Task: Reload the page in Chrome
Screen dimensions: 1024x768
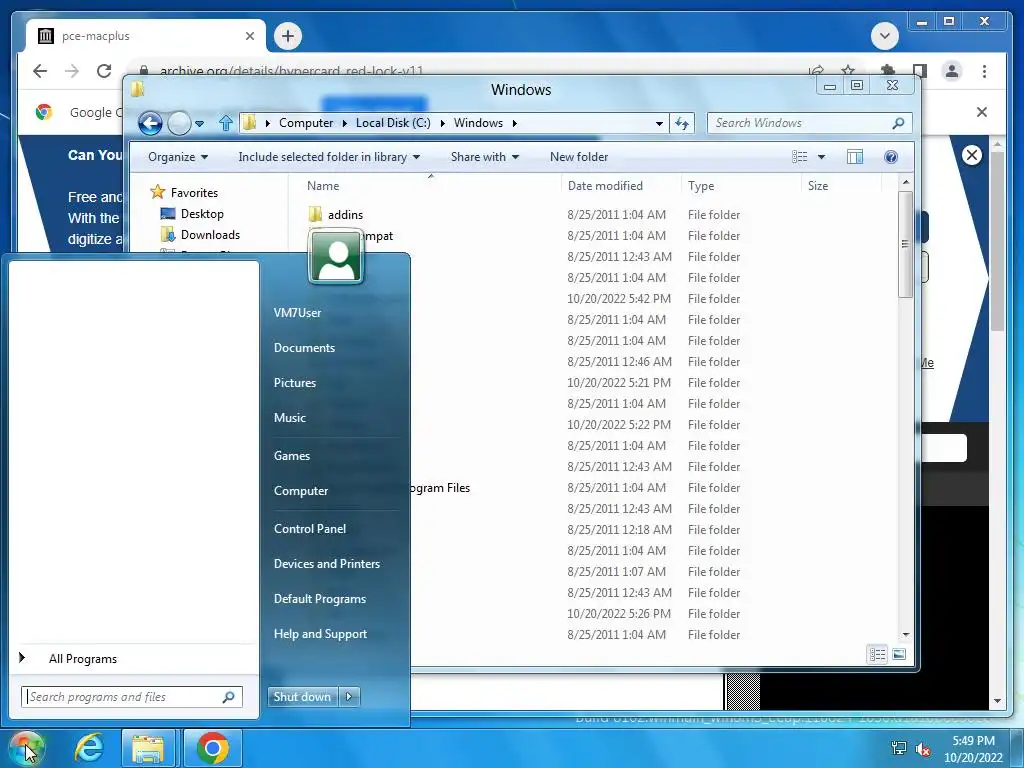Action: (104, 71)
